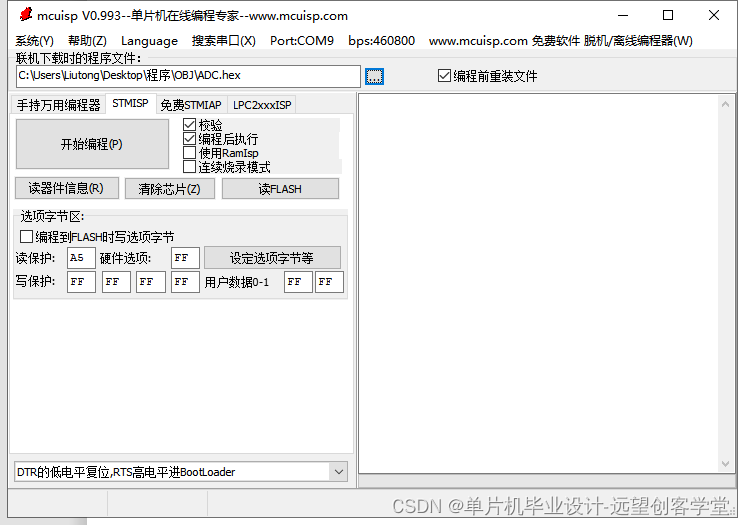Click the program file path field
The width and height of the screenshot is (745, 525).
(188, 76)
